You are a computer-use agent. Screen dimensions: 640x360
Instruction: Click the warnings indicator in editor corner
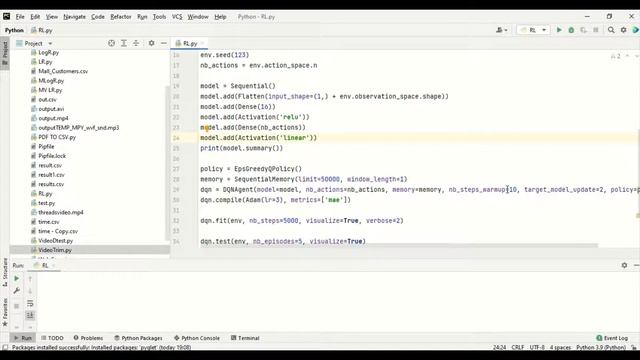[616, 56]
